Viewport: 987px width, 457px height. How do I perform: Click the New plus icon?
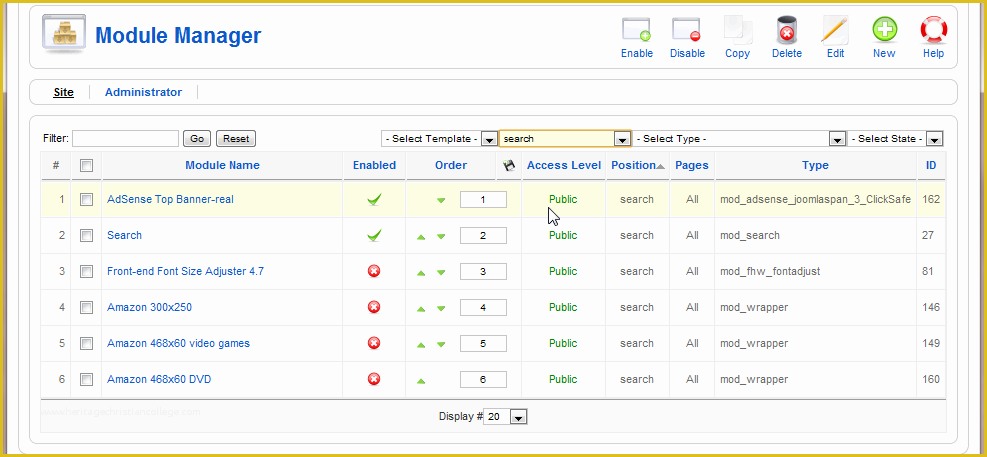click(x=884, y=30)
